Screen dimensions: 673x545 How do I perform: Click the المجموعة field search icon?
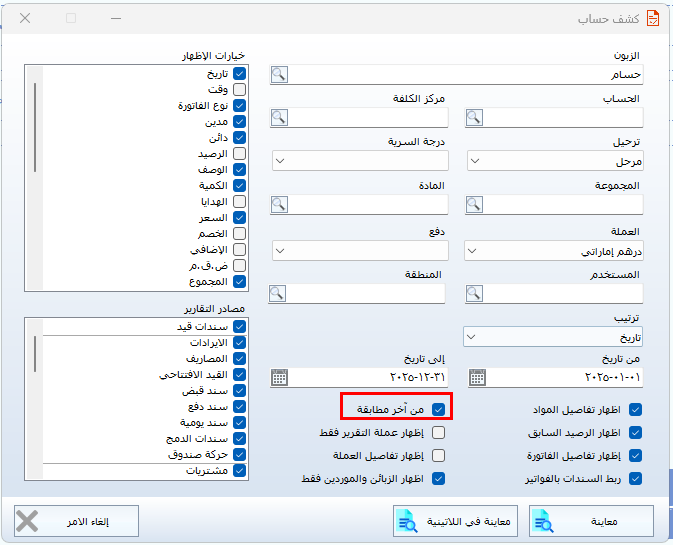[476, 204]
